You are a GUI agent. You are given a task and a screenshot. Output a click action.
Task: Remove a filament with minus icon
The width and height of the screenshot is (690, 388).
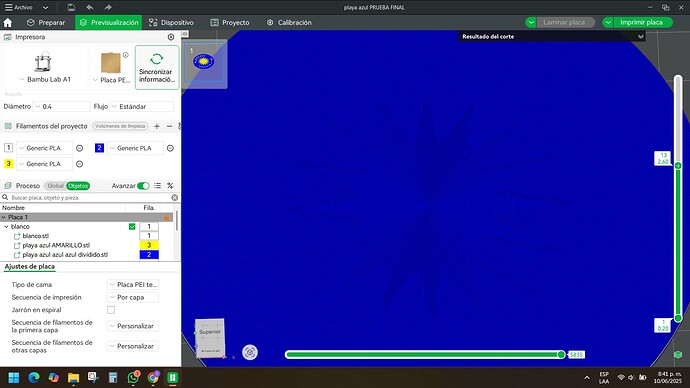click(169, 126)
